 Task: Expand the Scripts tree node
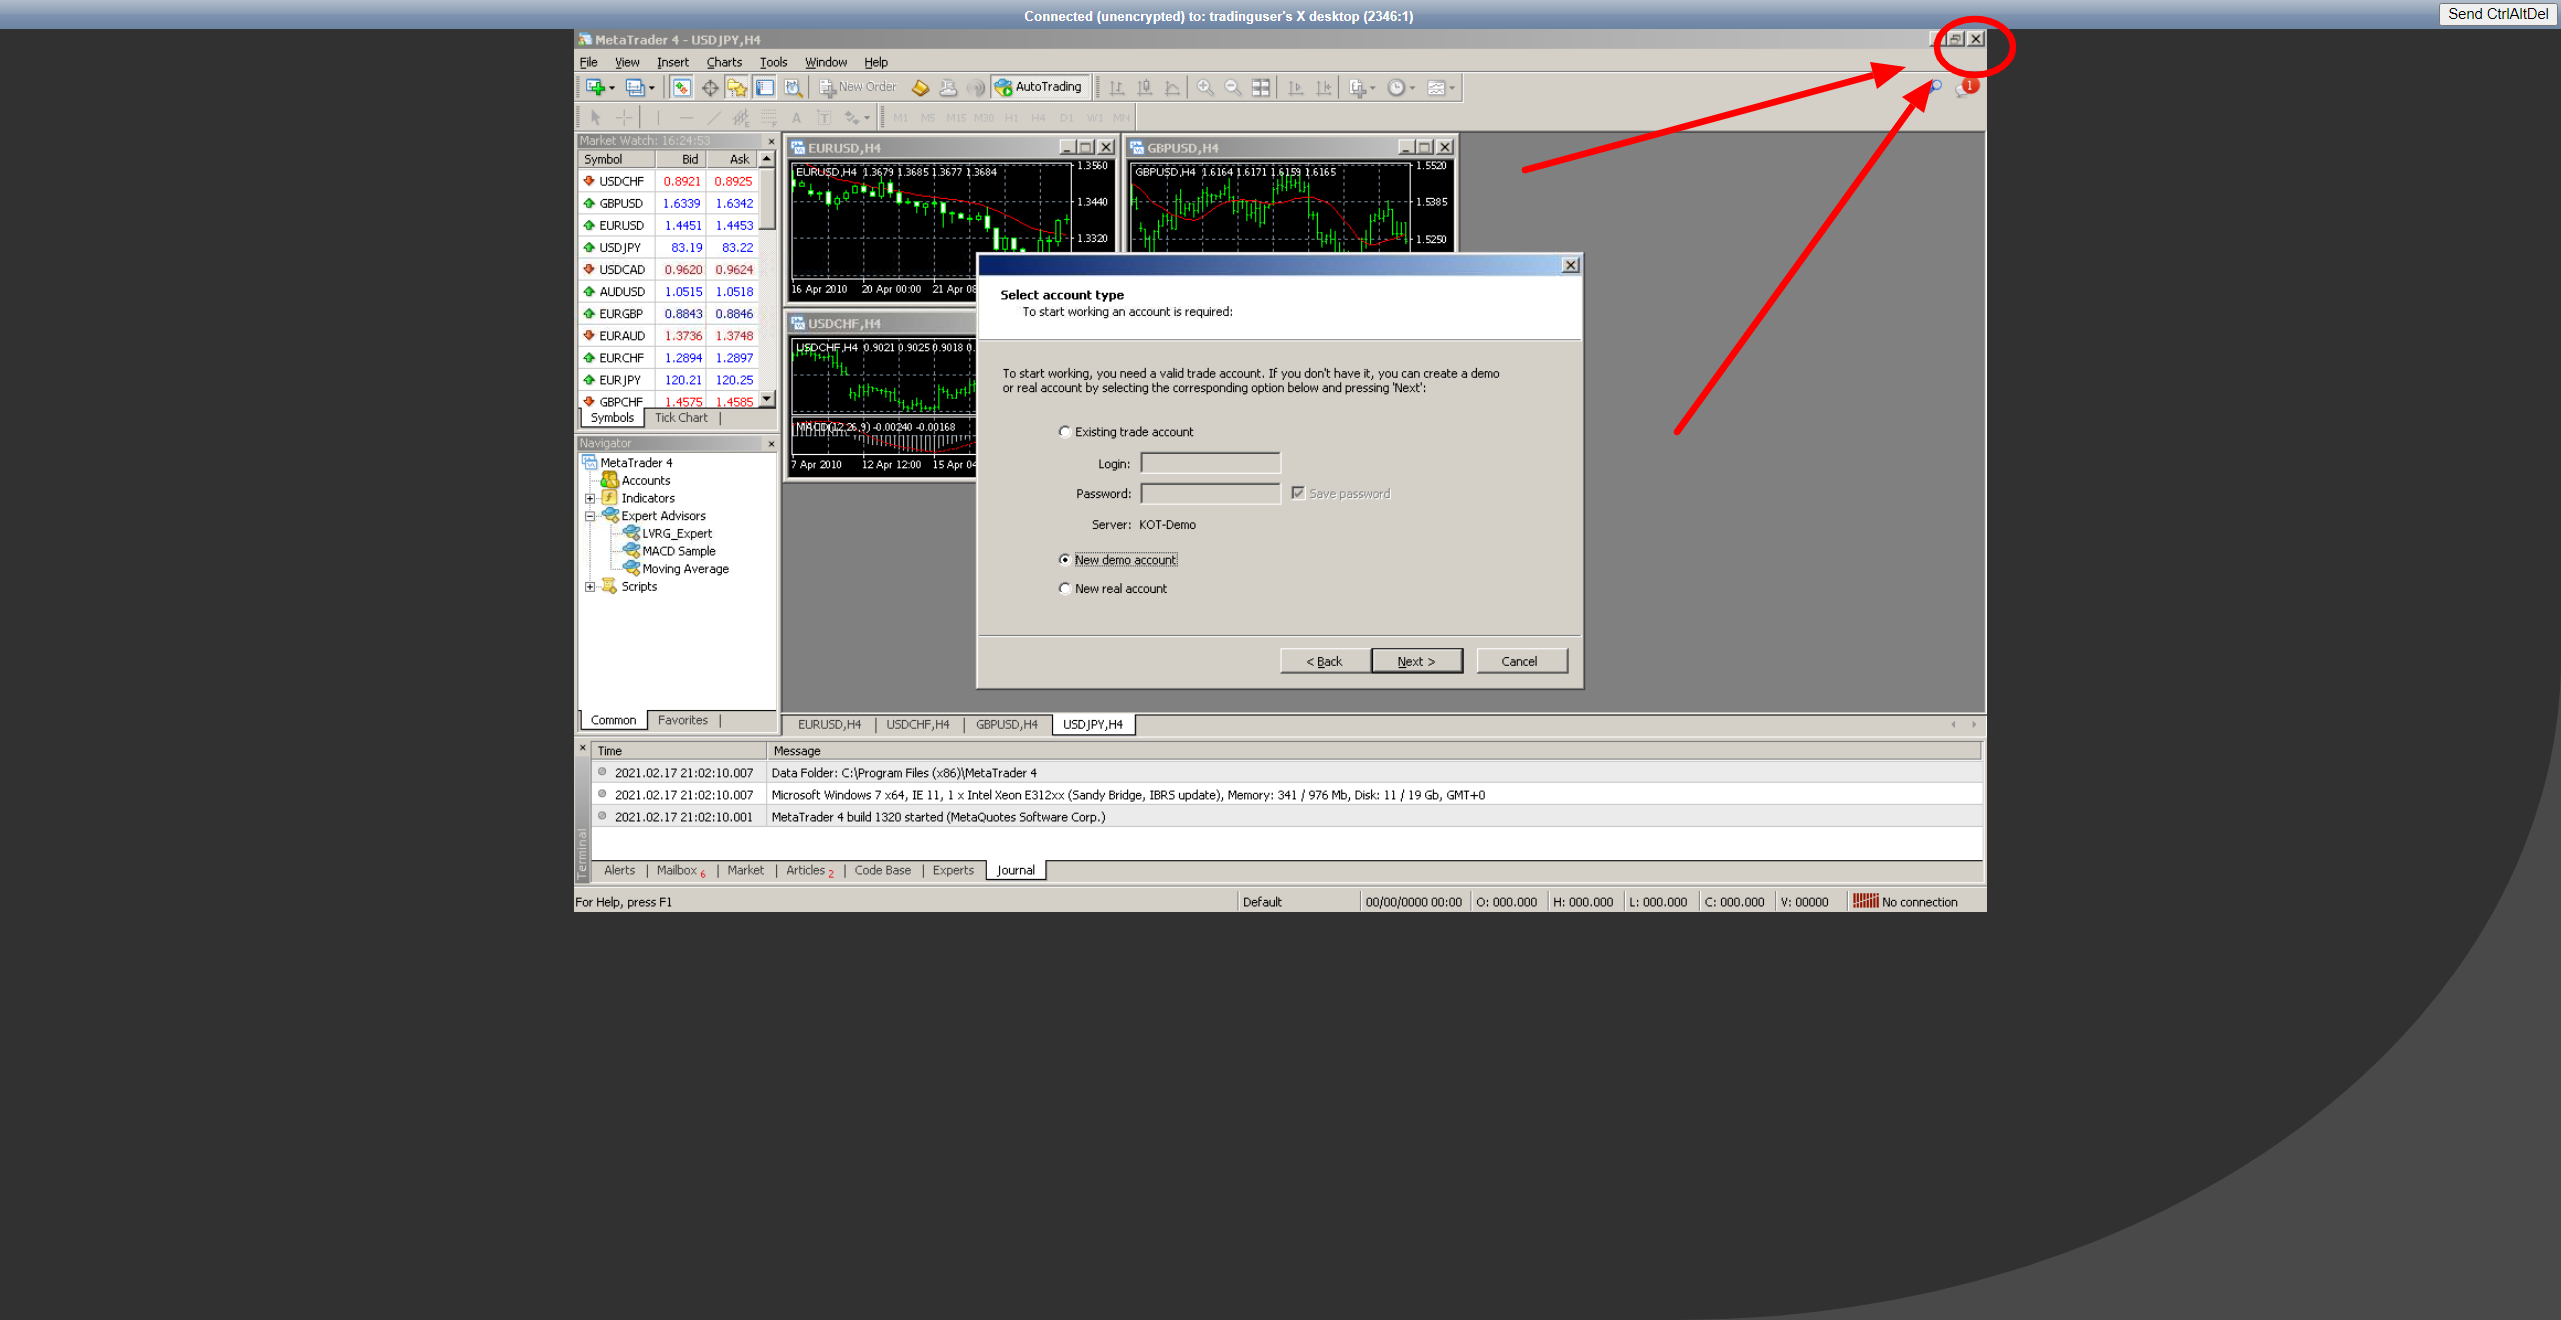(590, 587)
